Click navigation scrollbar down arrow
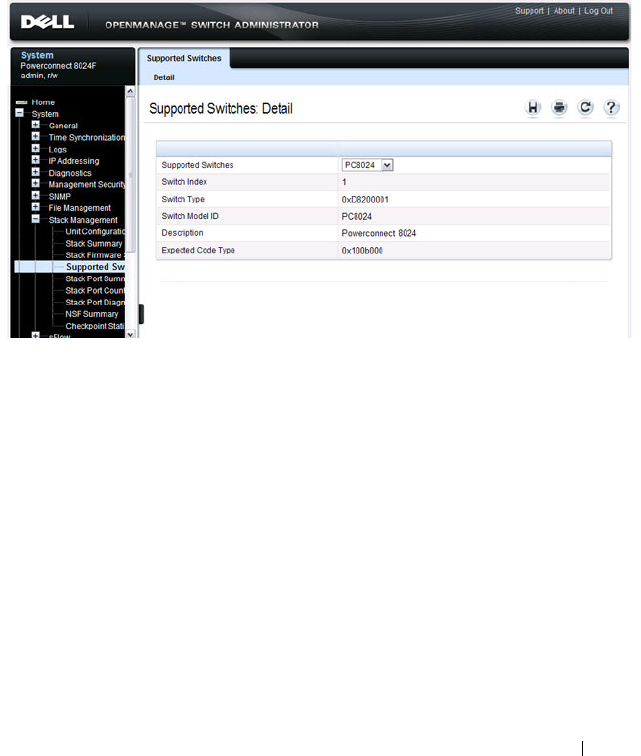Screen dimensions: 641x756 [130, 334]
